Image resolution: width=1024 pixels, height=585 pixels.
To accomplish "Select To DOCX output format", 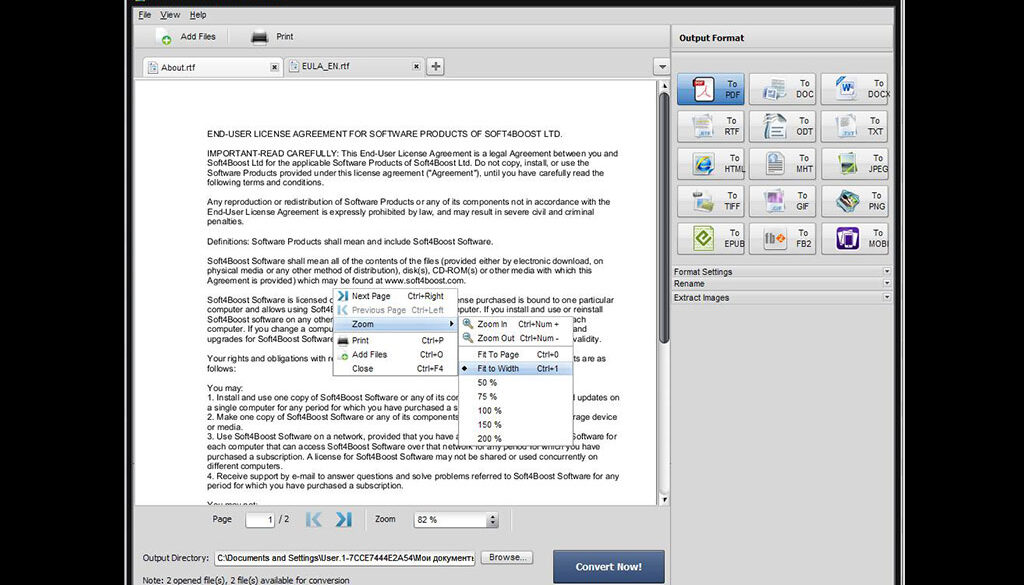I will point(854,89).
